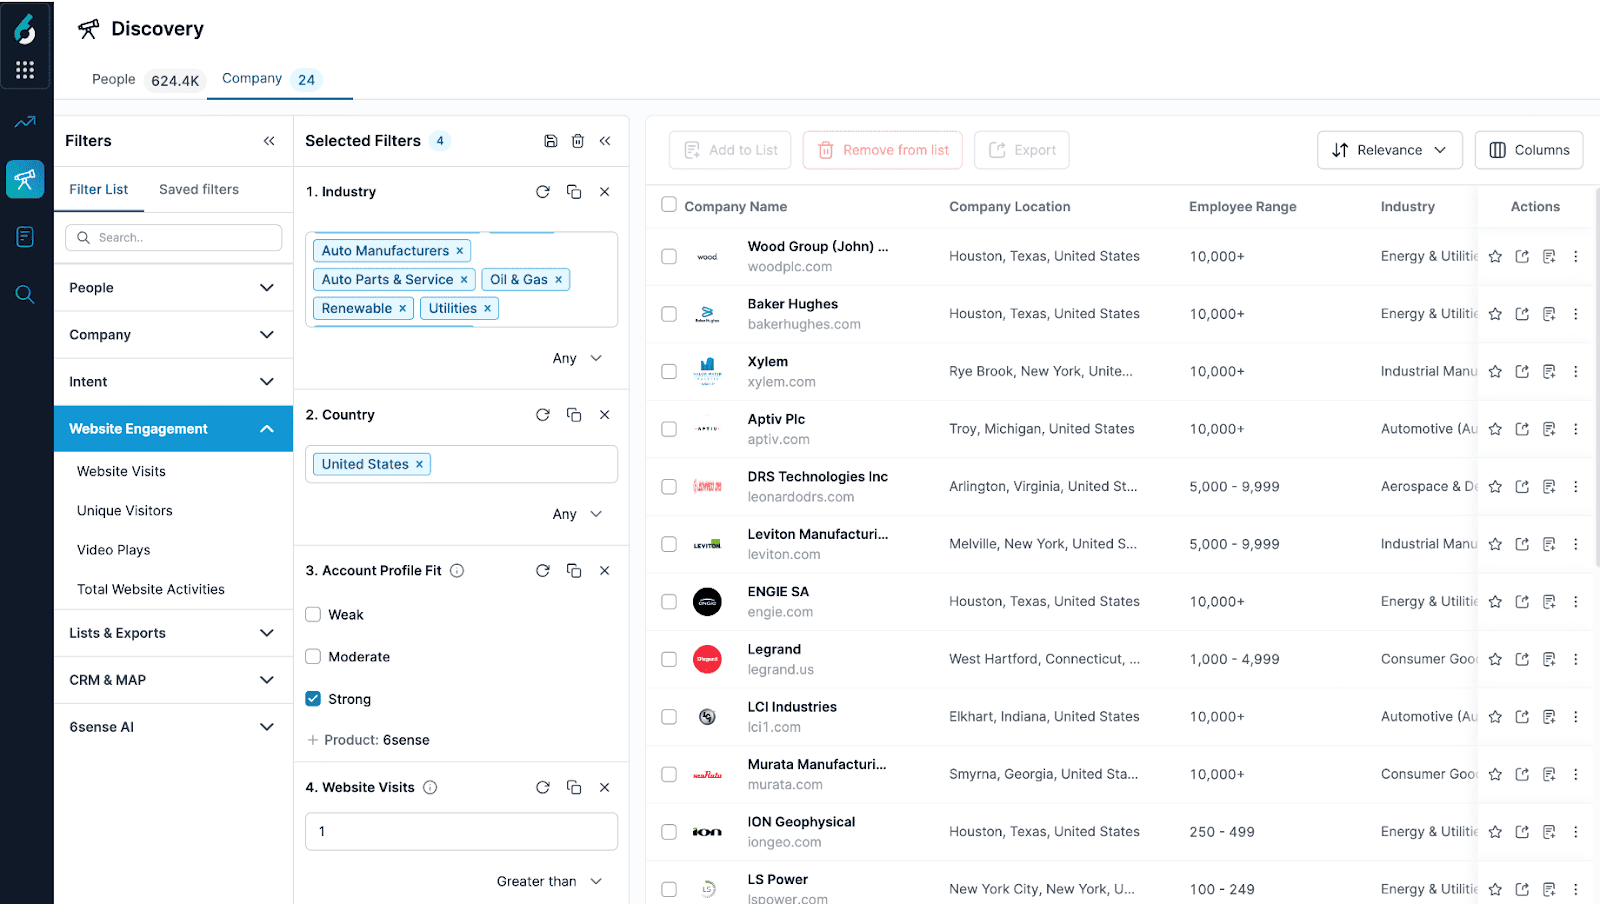1600x904 pixels.
Task: Open the magnifier search icon in sidebar
Action: (x=25, y=294)
